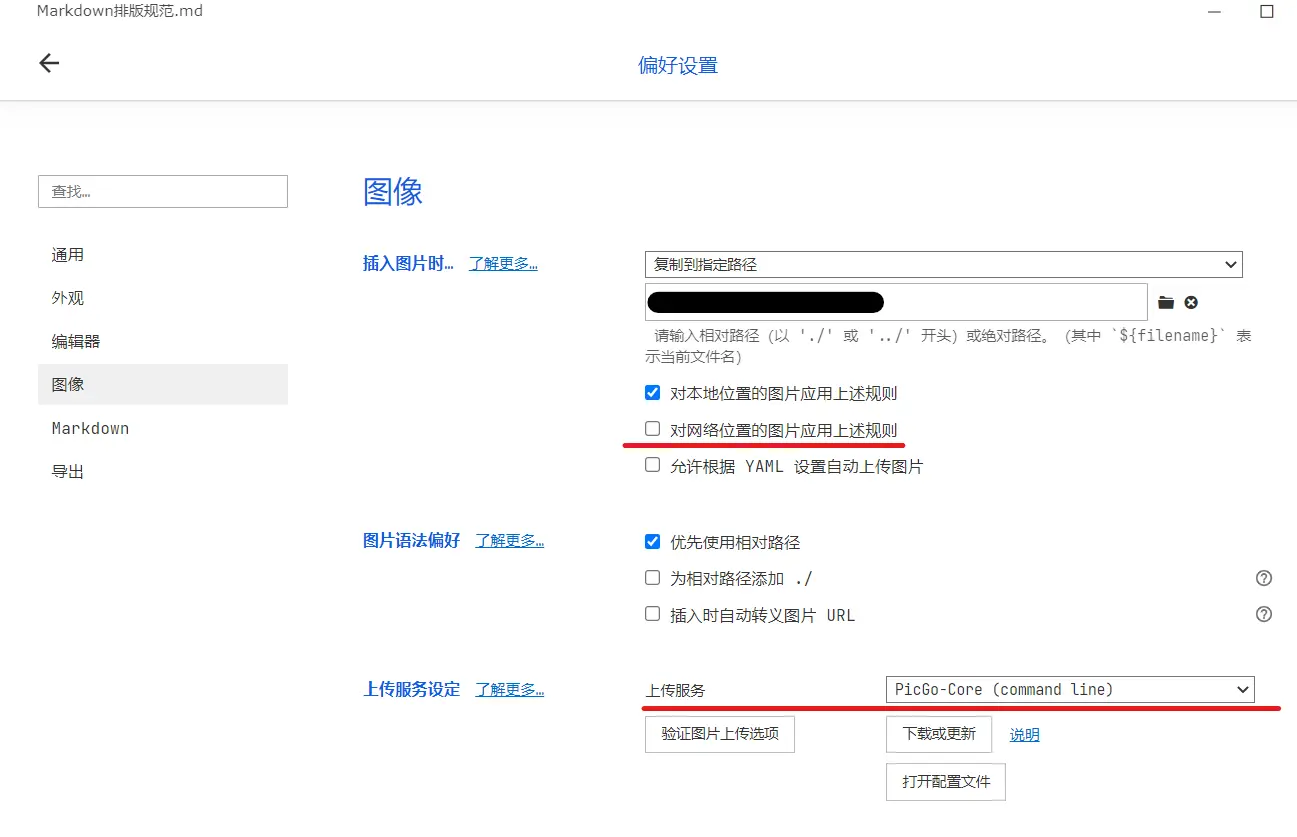Click the 下载或更新 button
Image resolution: width=1297 pixels, height=837 pixels.
pos(939,734)
